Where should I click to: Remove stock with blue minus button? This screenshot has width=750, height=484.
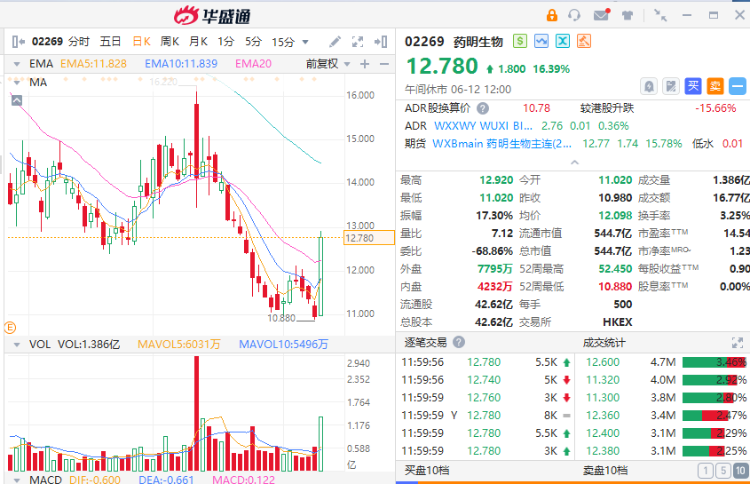(738, 87)
